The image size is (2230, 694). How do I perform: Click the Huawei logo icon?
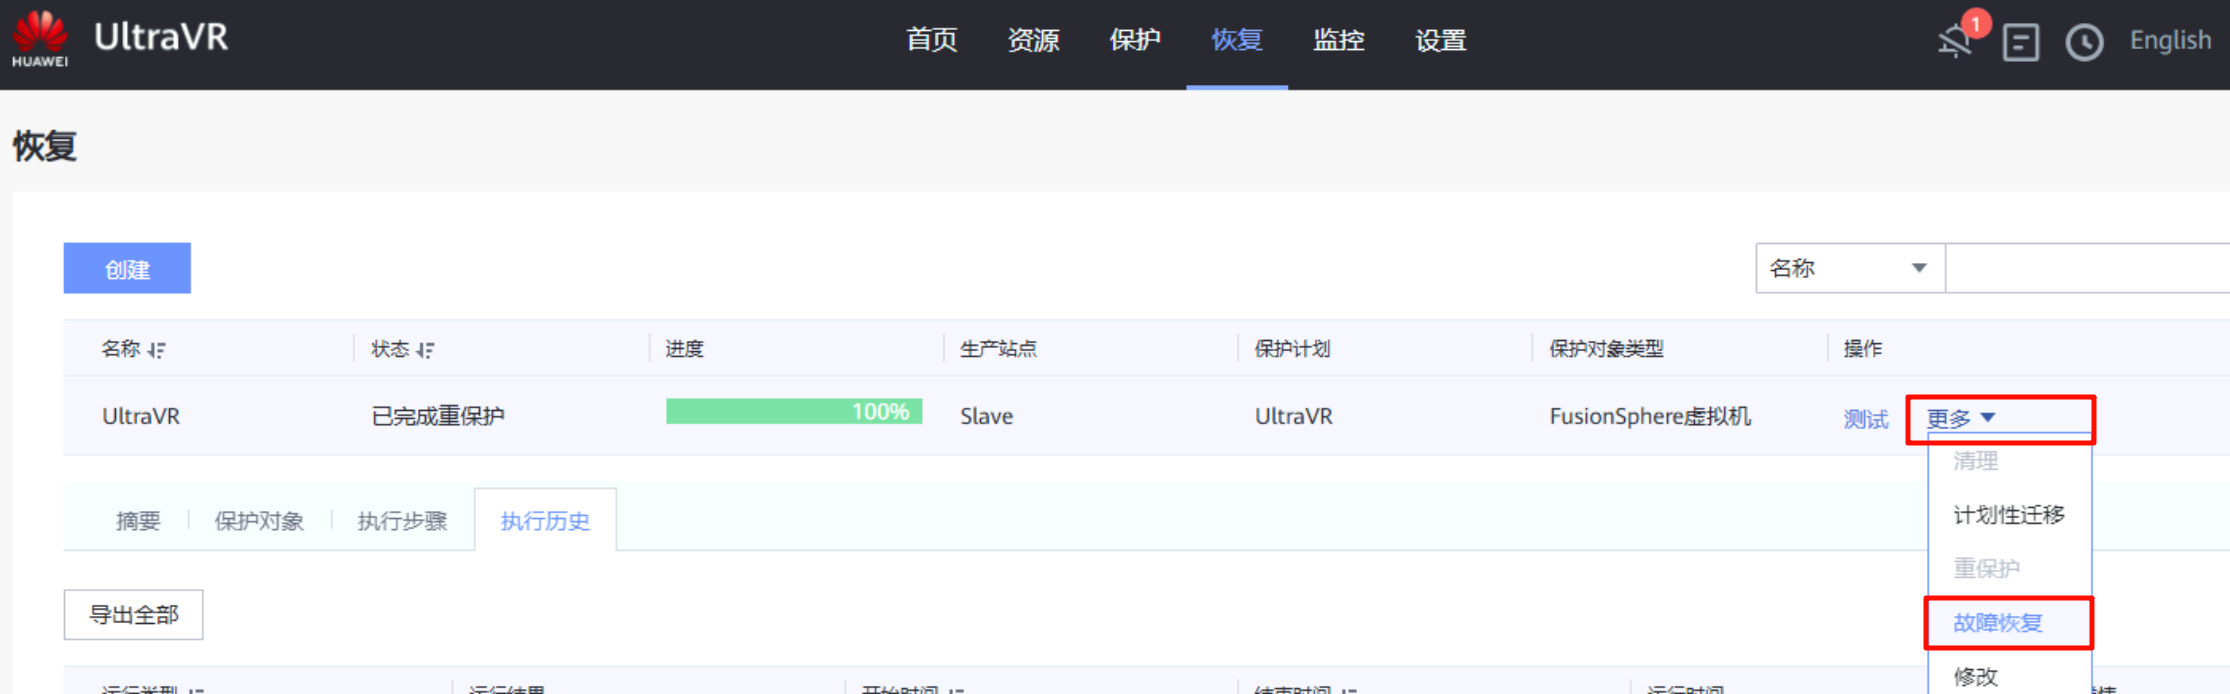(x=40, y=38)
